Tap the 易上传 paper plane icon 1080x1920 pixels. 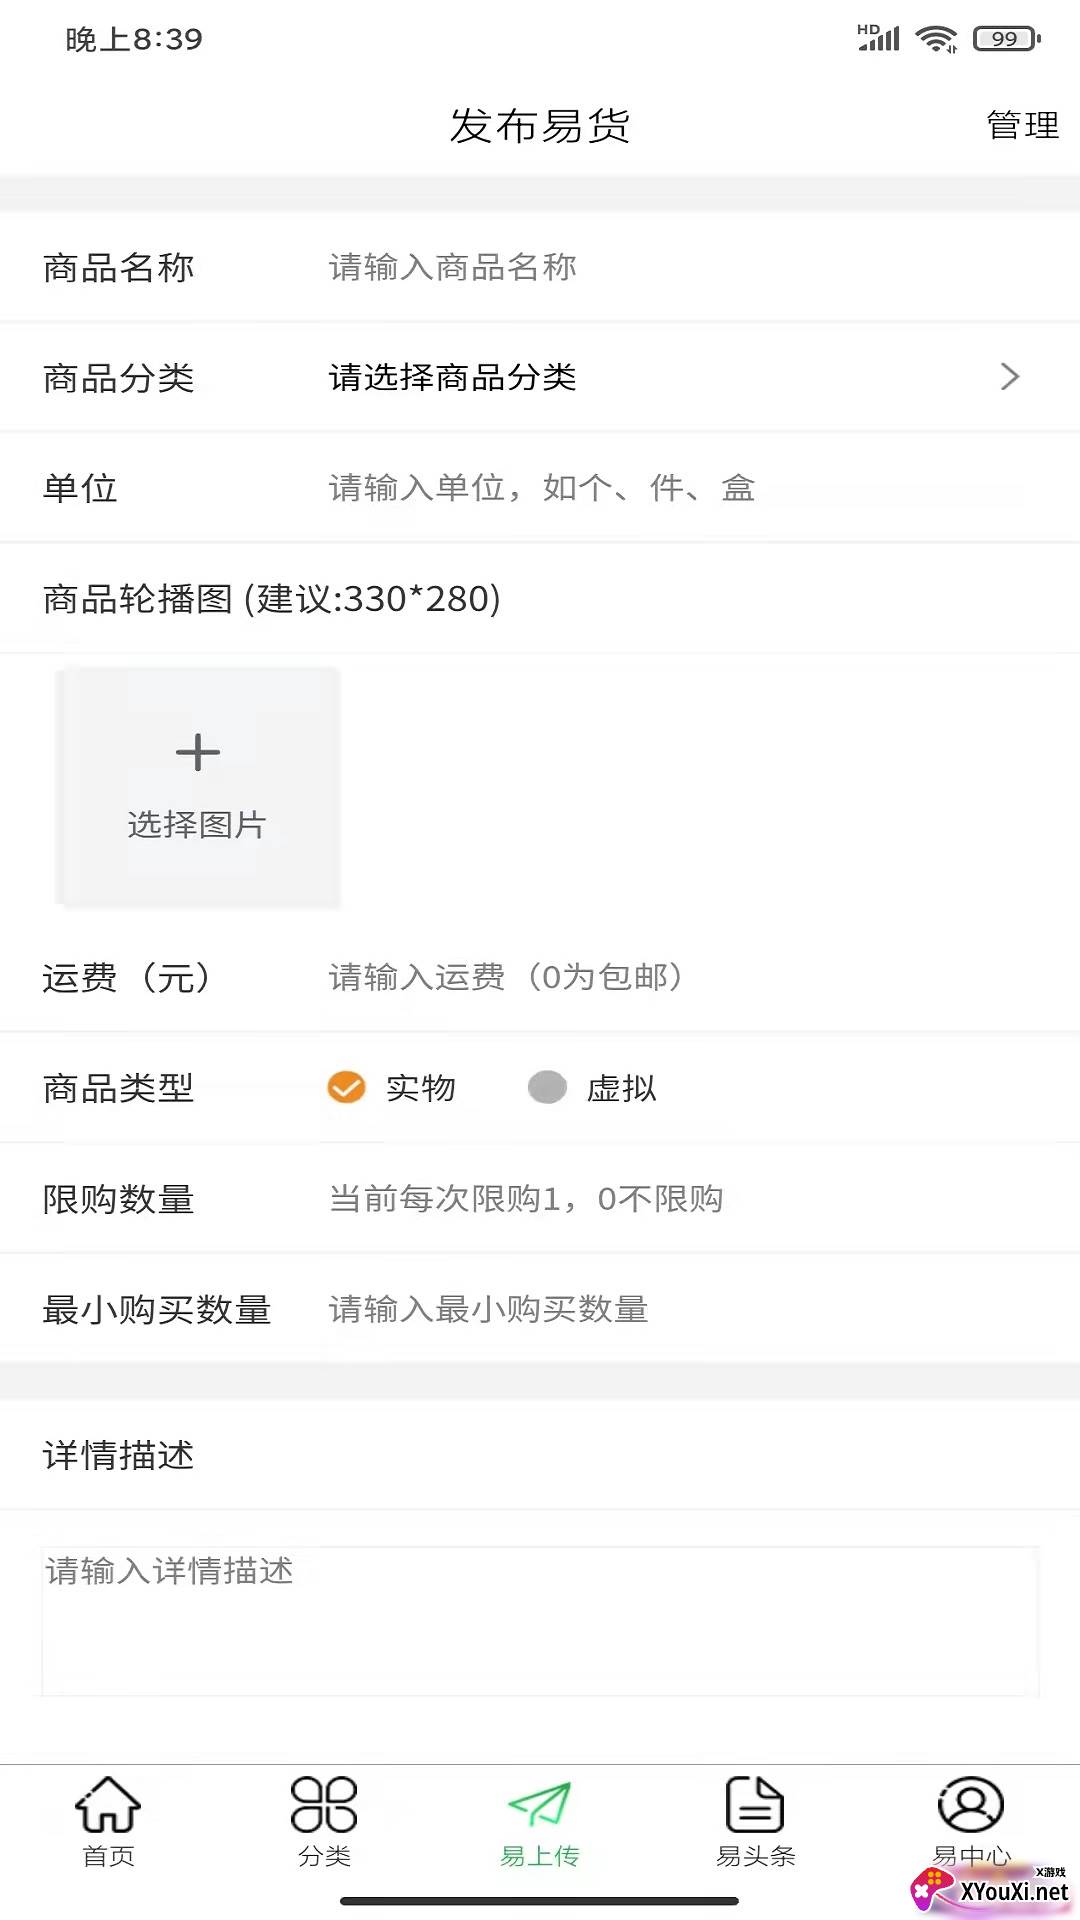[x=540, y=1805]
